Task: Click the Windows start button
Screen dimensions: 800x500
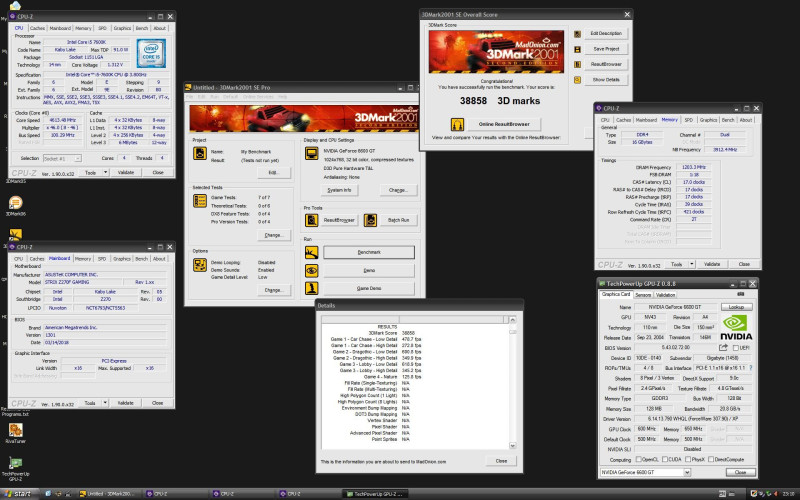Action: (17, 494)
